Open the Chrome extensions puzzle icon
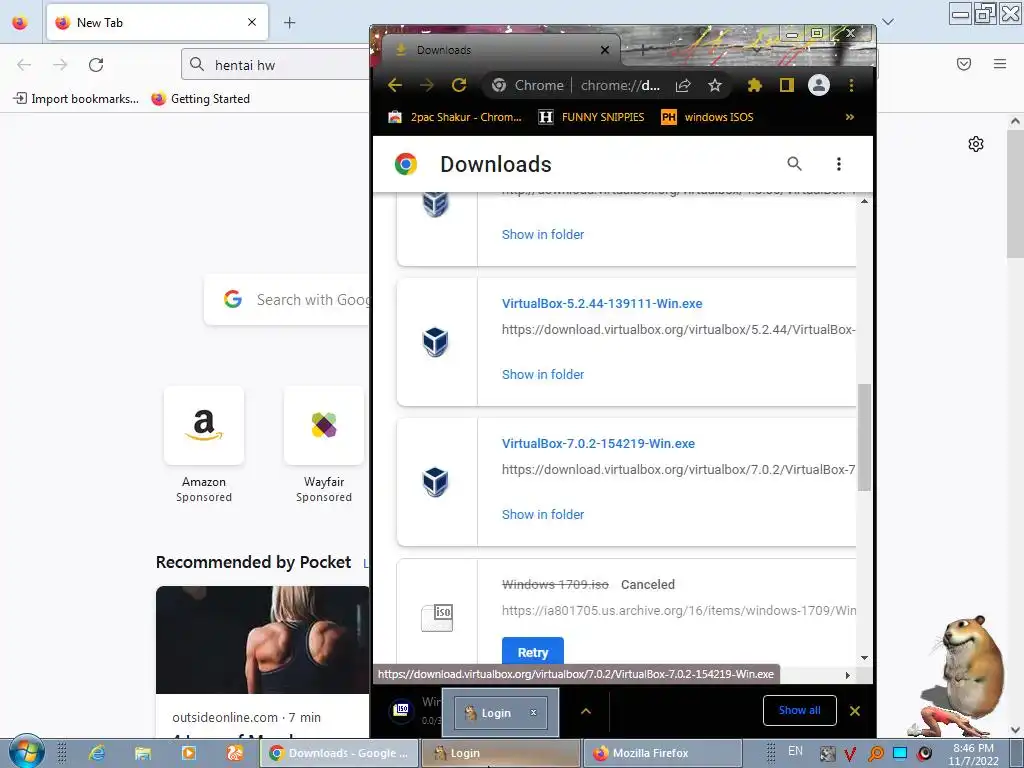 click(x=754, y=85)
